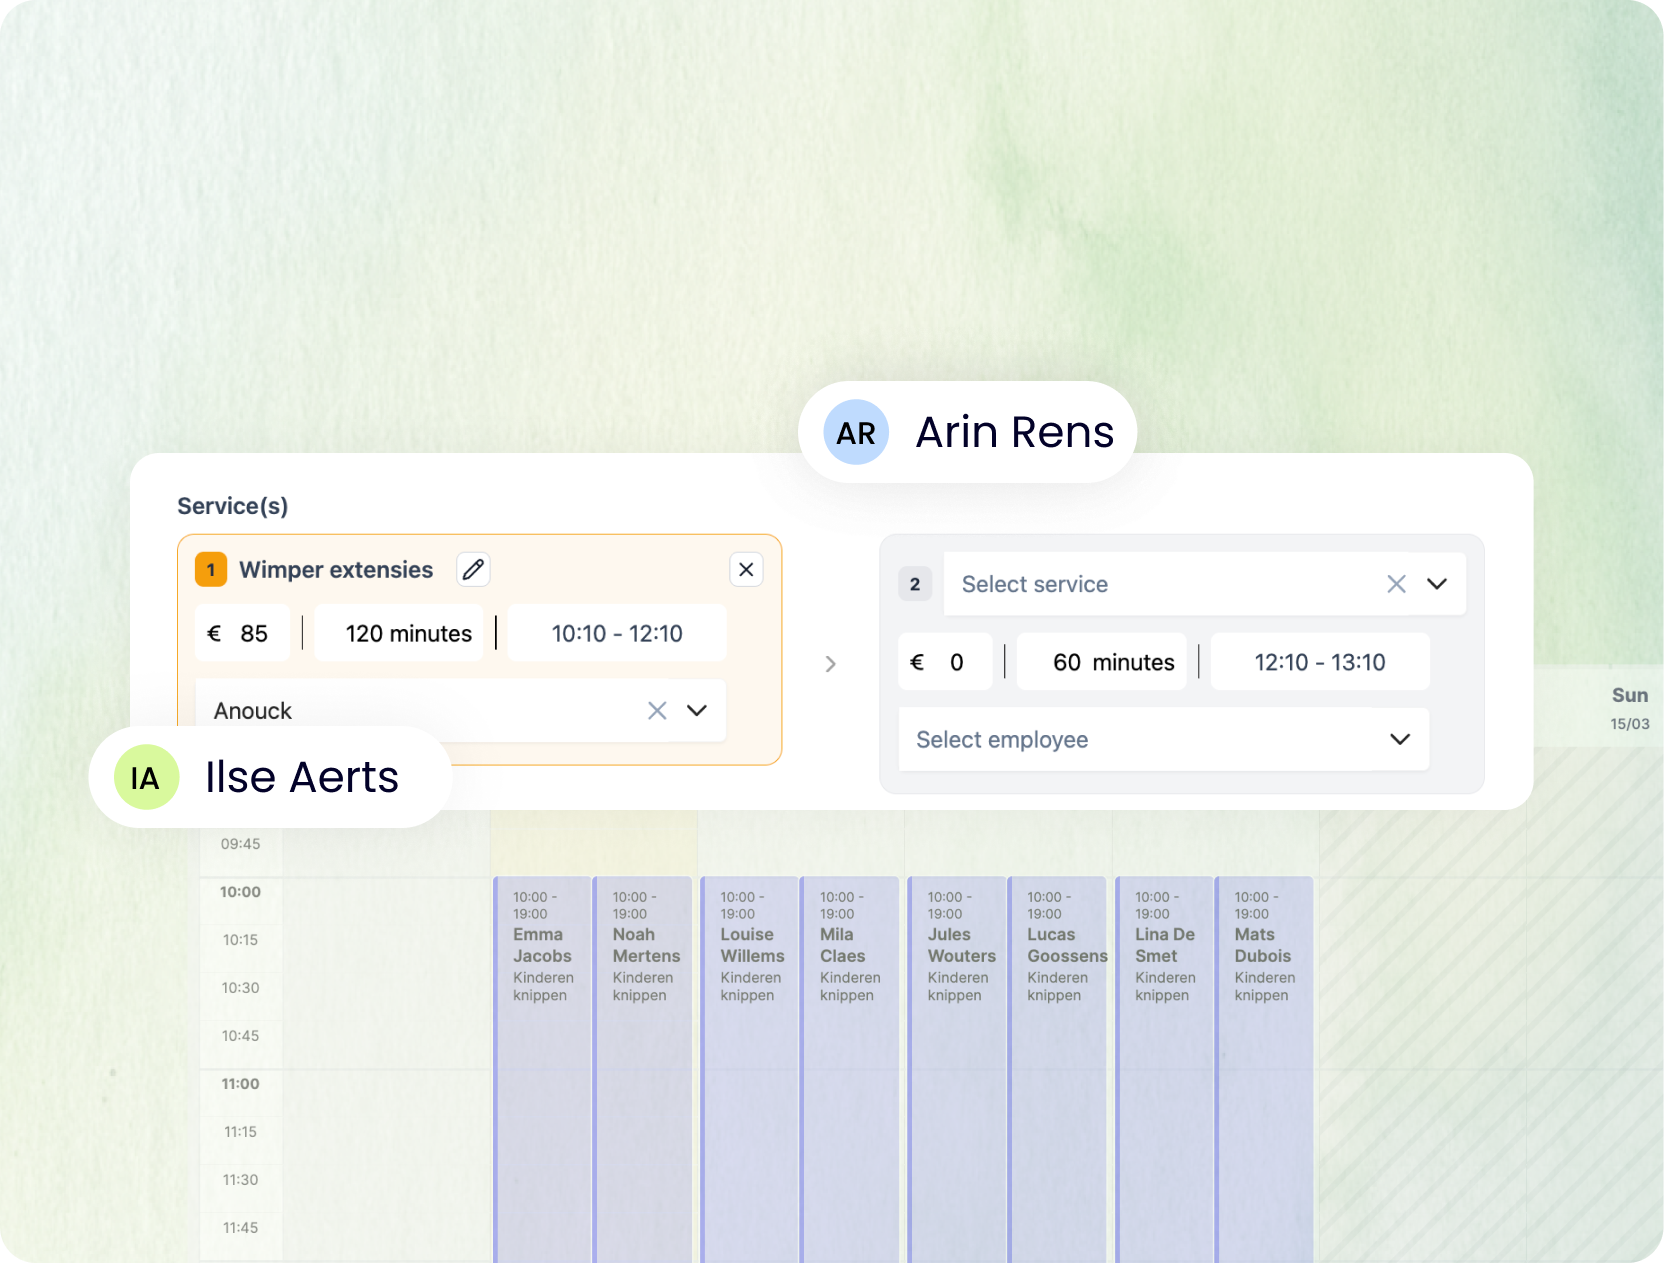The width and height of the screenshot is (1664, 1263).
Task: Click the IA avatar of Ilse Aerts
Action: 146,778
